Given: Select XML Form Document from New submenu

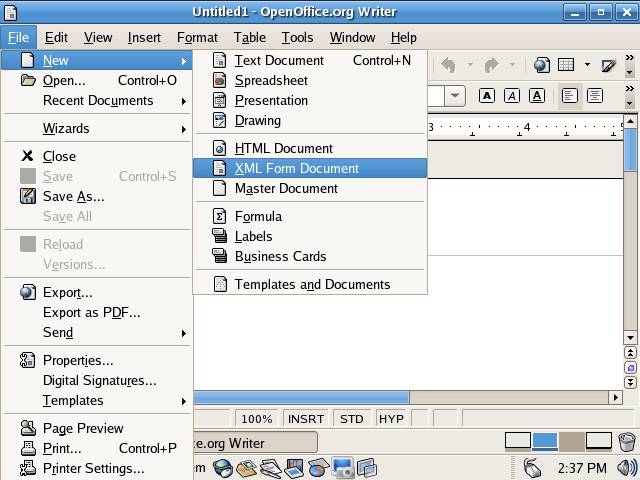Looking at the screenshot, I should click(296, 168).
